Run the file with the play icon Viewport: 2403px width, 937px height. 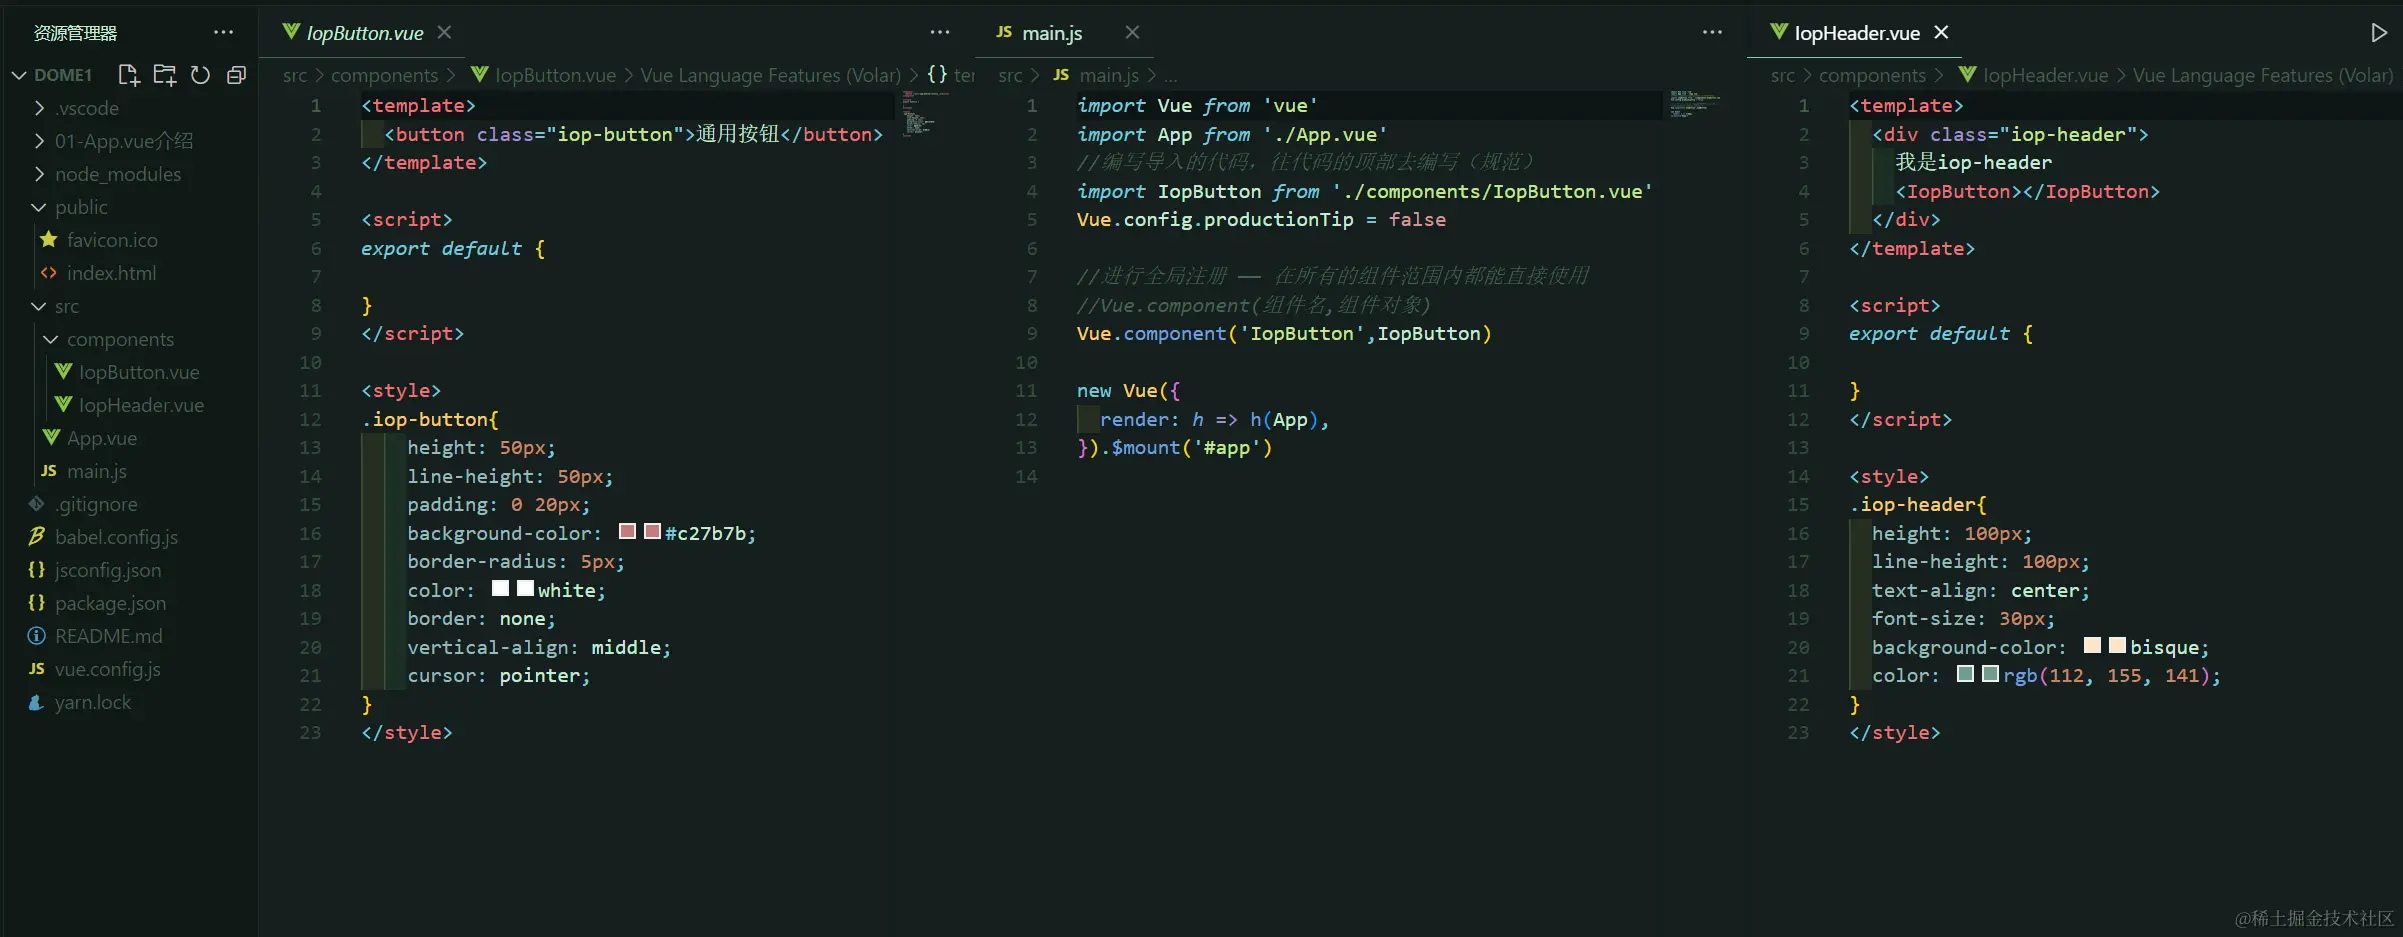[x=2379, y=33]
